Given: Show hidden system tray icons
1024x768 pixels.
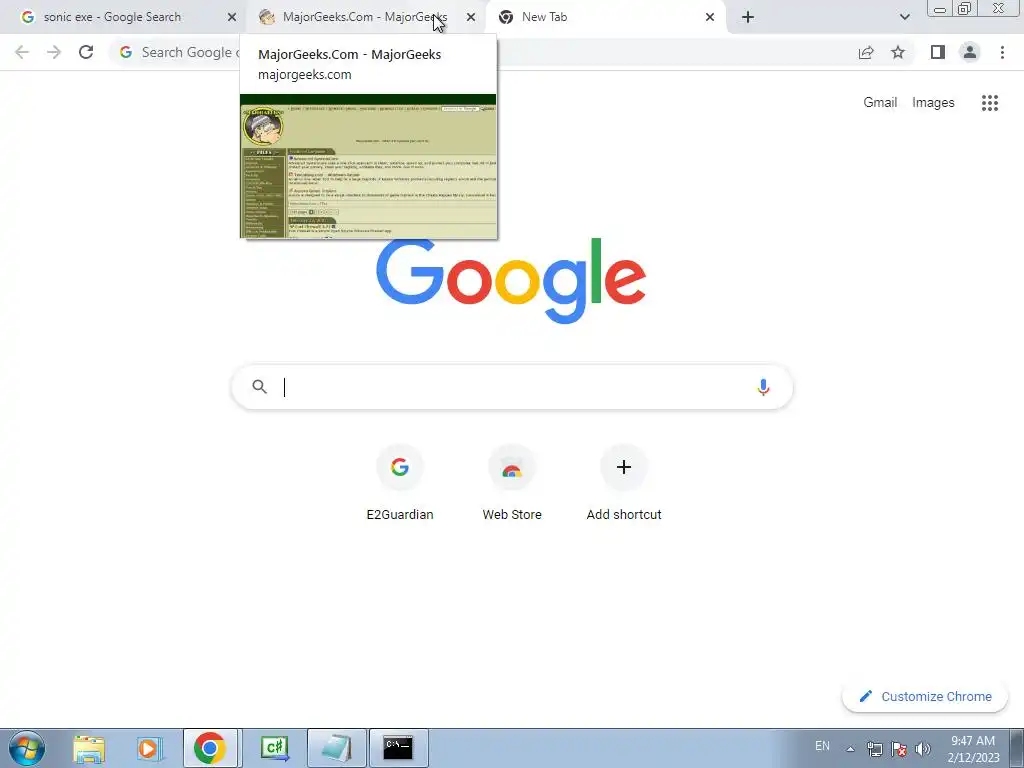Looking at the screenshot, I should [x=850, y=749].
